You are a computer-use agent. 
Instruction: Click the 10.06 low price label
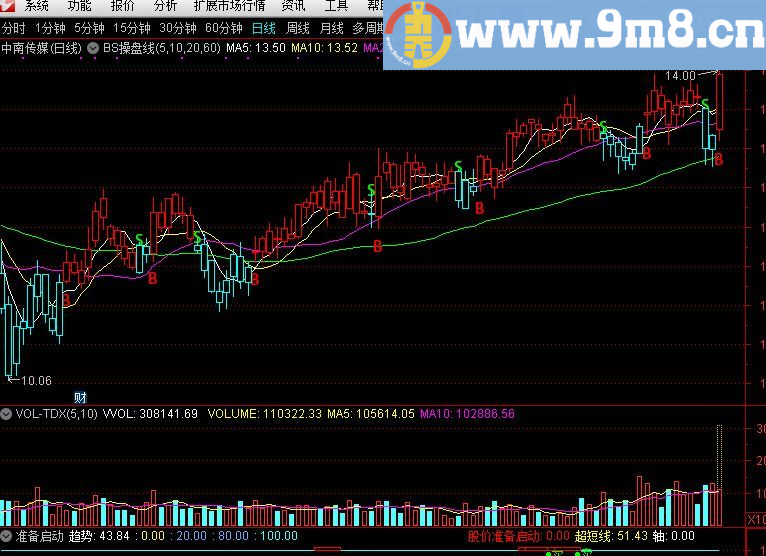point(36,381)
